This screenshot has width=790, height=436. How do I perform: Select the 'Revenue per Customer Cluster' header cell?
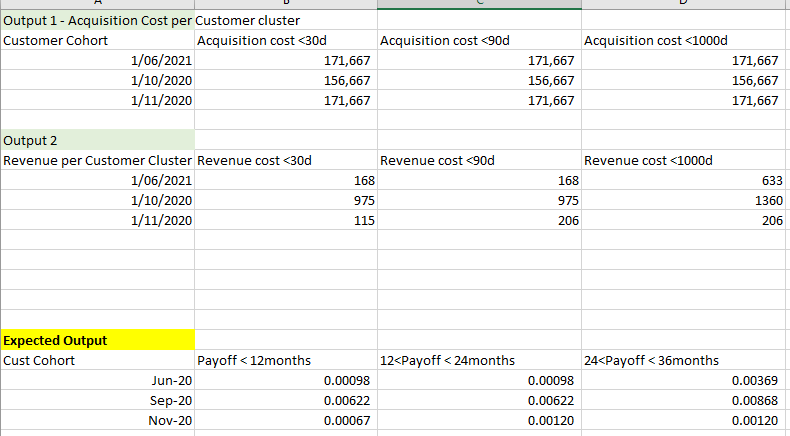pyautogui.click(x=98, y=160)
